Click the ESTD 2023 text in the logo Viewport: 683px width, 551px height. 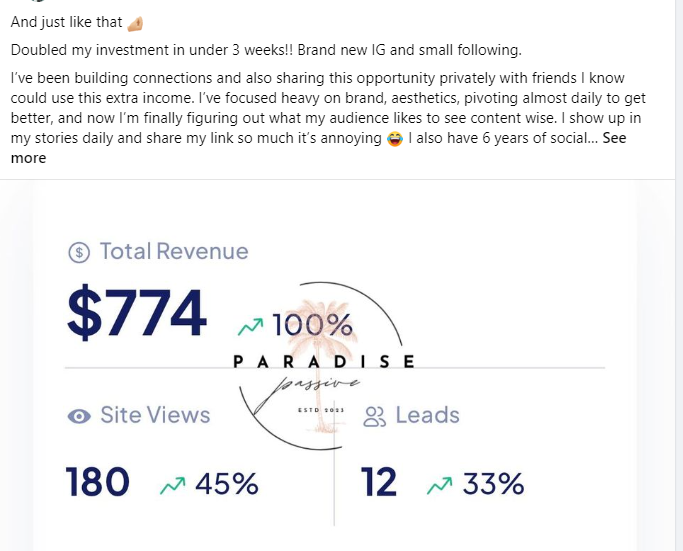coord(321,410)
